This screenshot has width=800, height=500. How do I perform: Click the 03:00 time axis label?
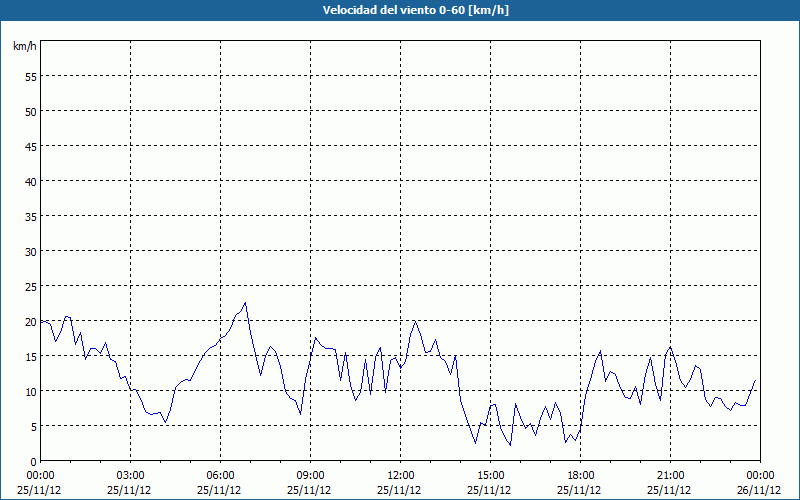(131, 476)
